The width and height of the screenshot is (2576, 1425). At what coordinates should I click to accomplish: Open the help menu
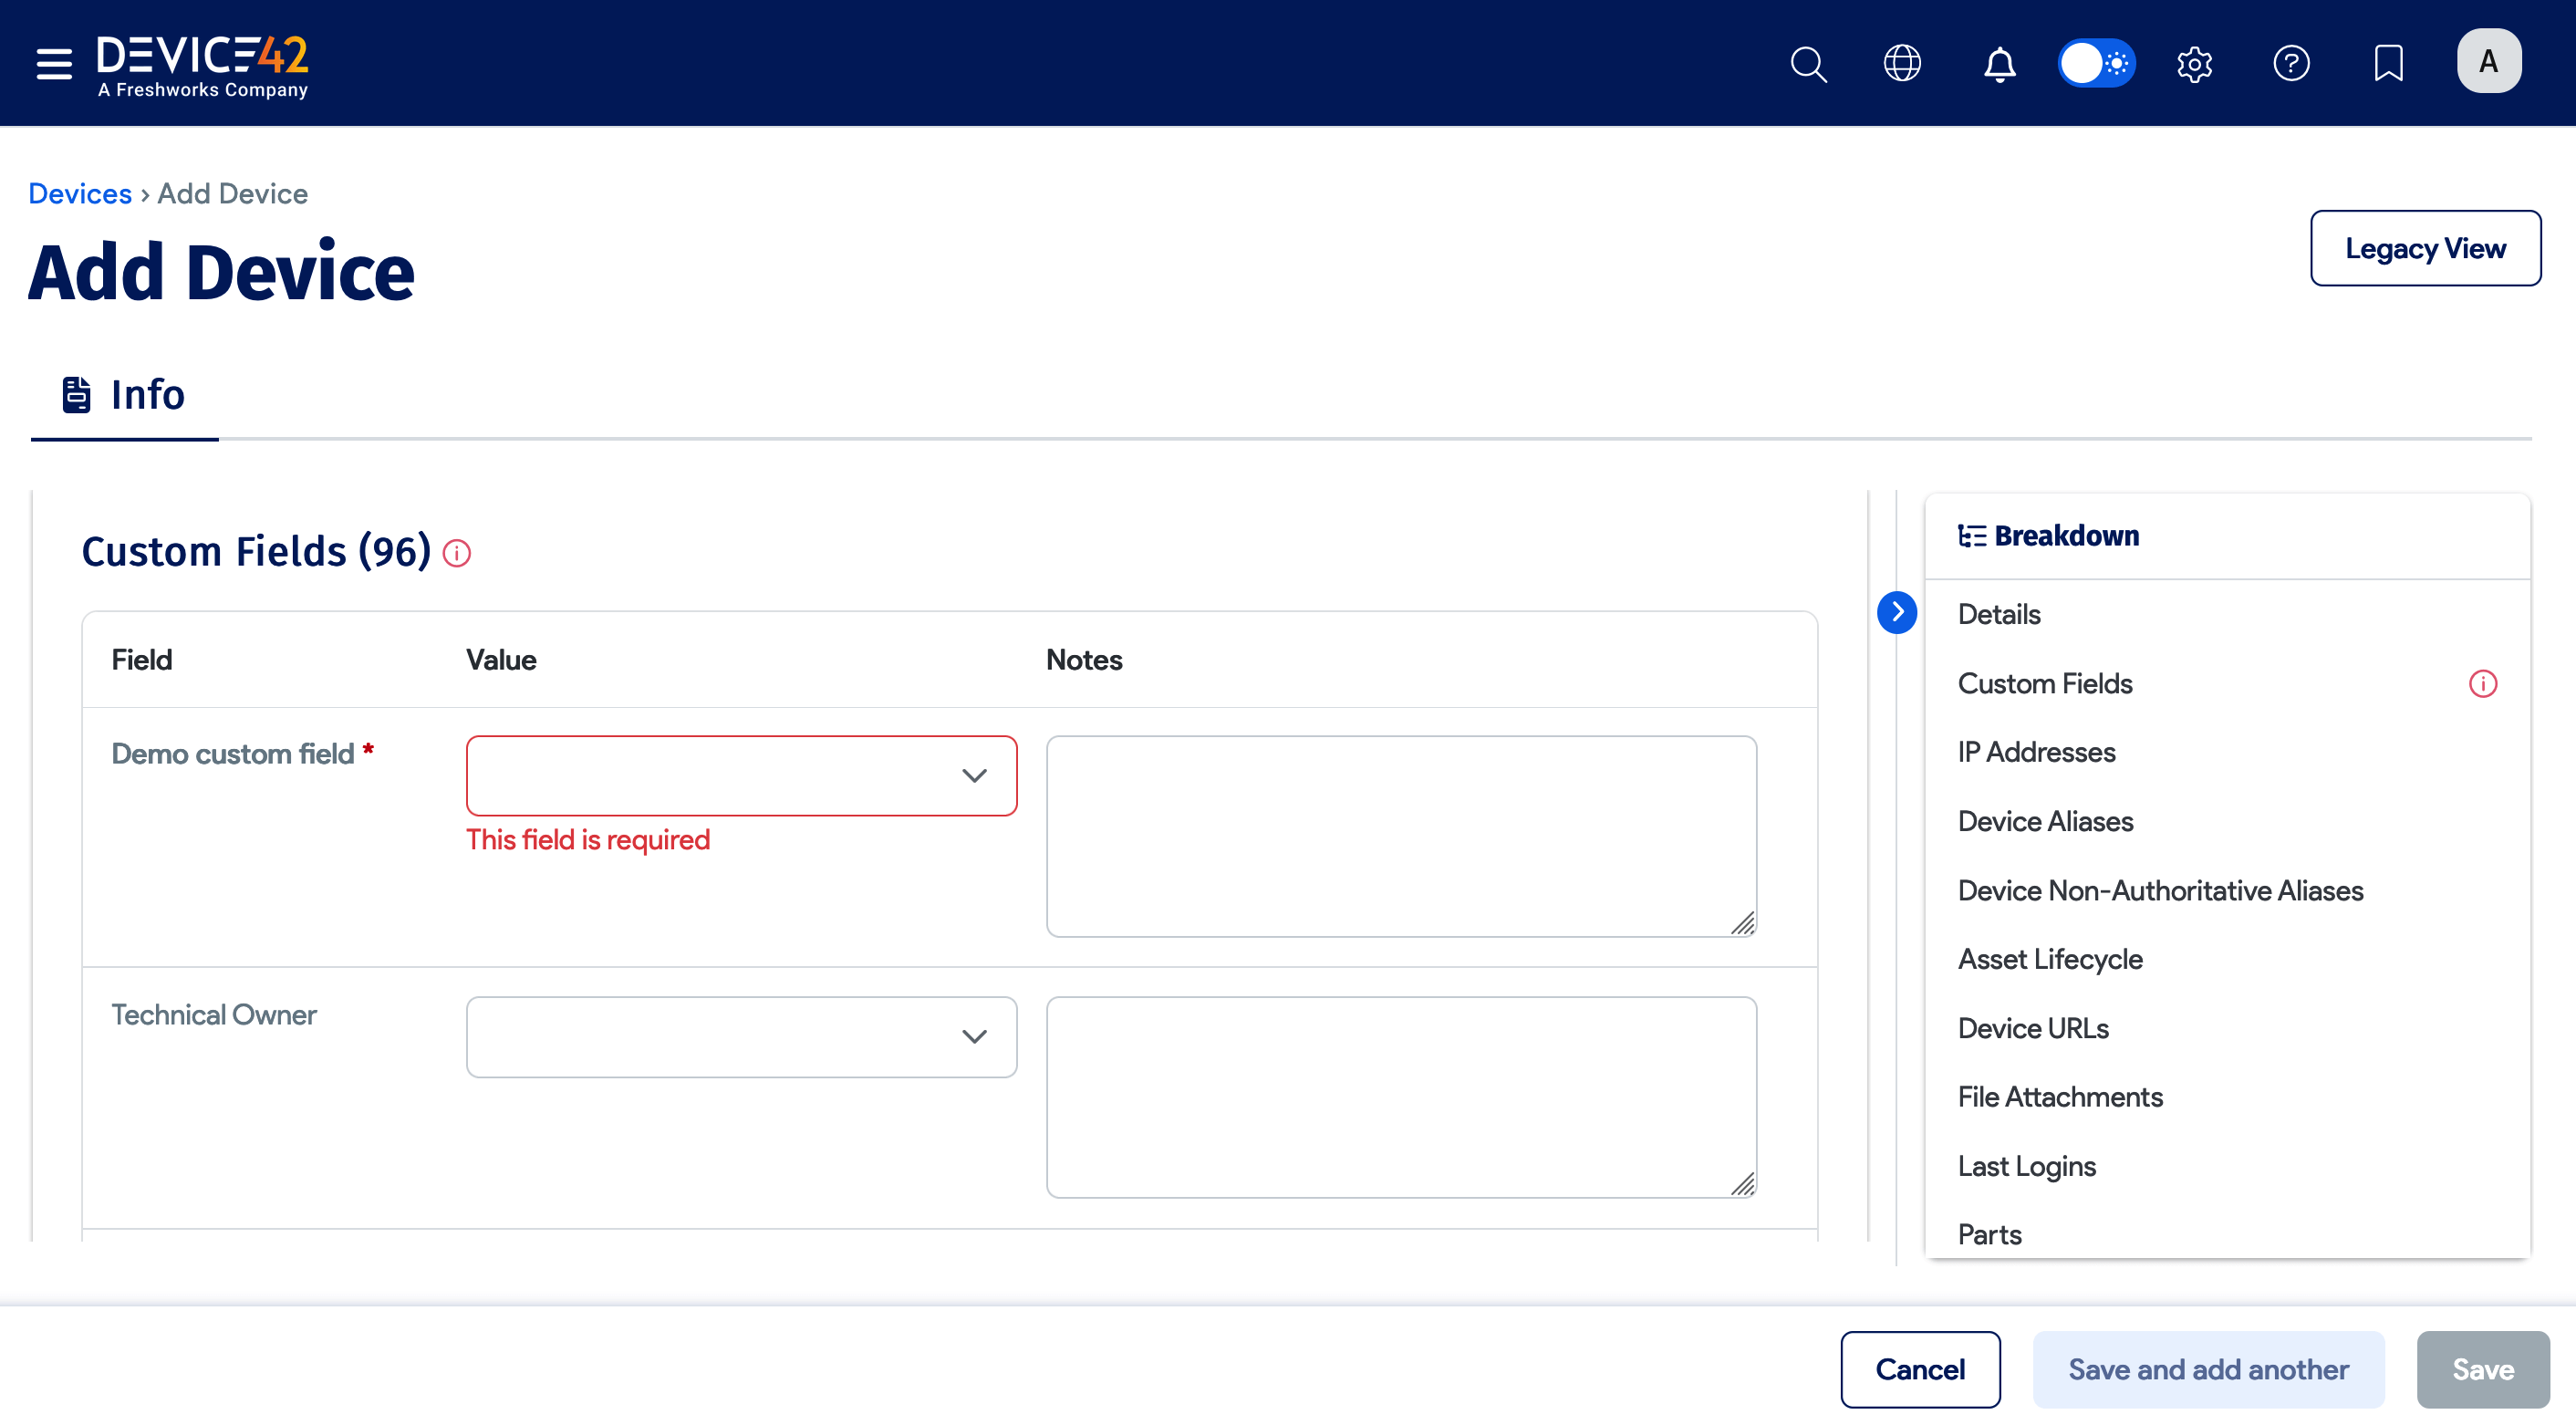(x=2292, y=63)
